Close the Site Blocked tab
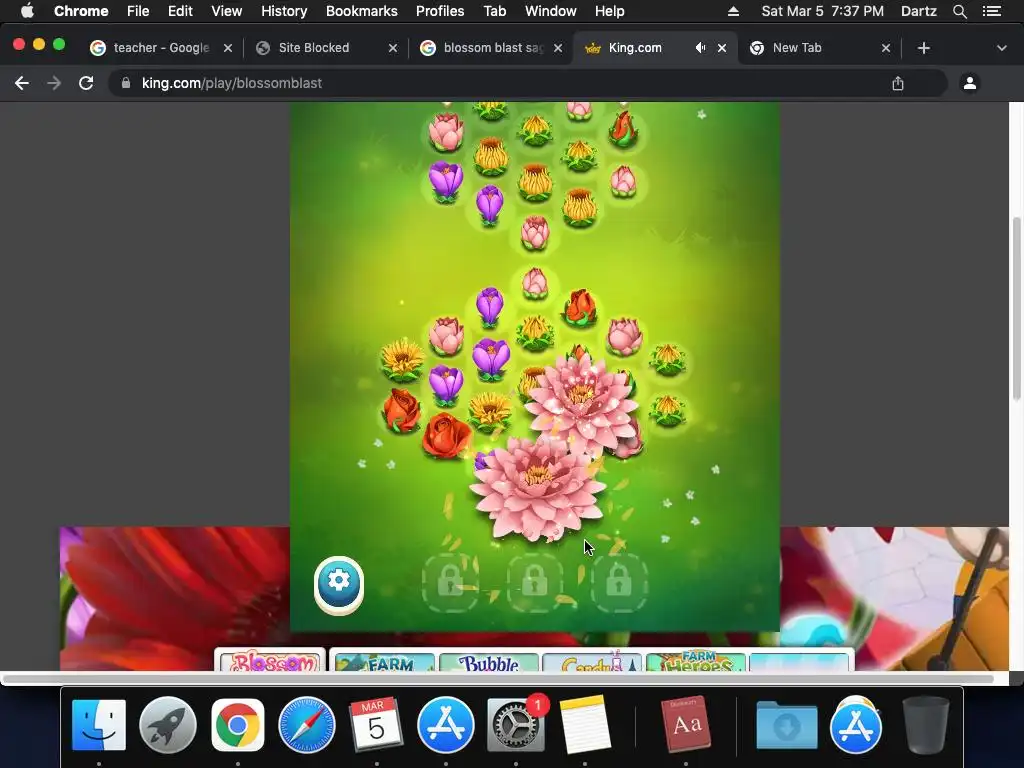This screenshot has height=768, width=1024. point(392,48)
